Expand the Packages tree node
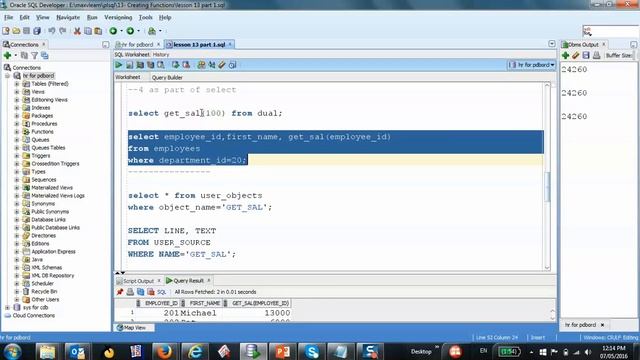Viewport: 640px width, 360px height. pos(17,116)
